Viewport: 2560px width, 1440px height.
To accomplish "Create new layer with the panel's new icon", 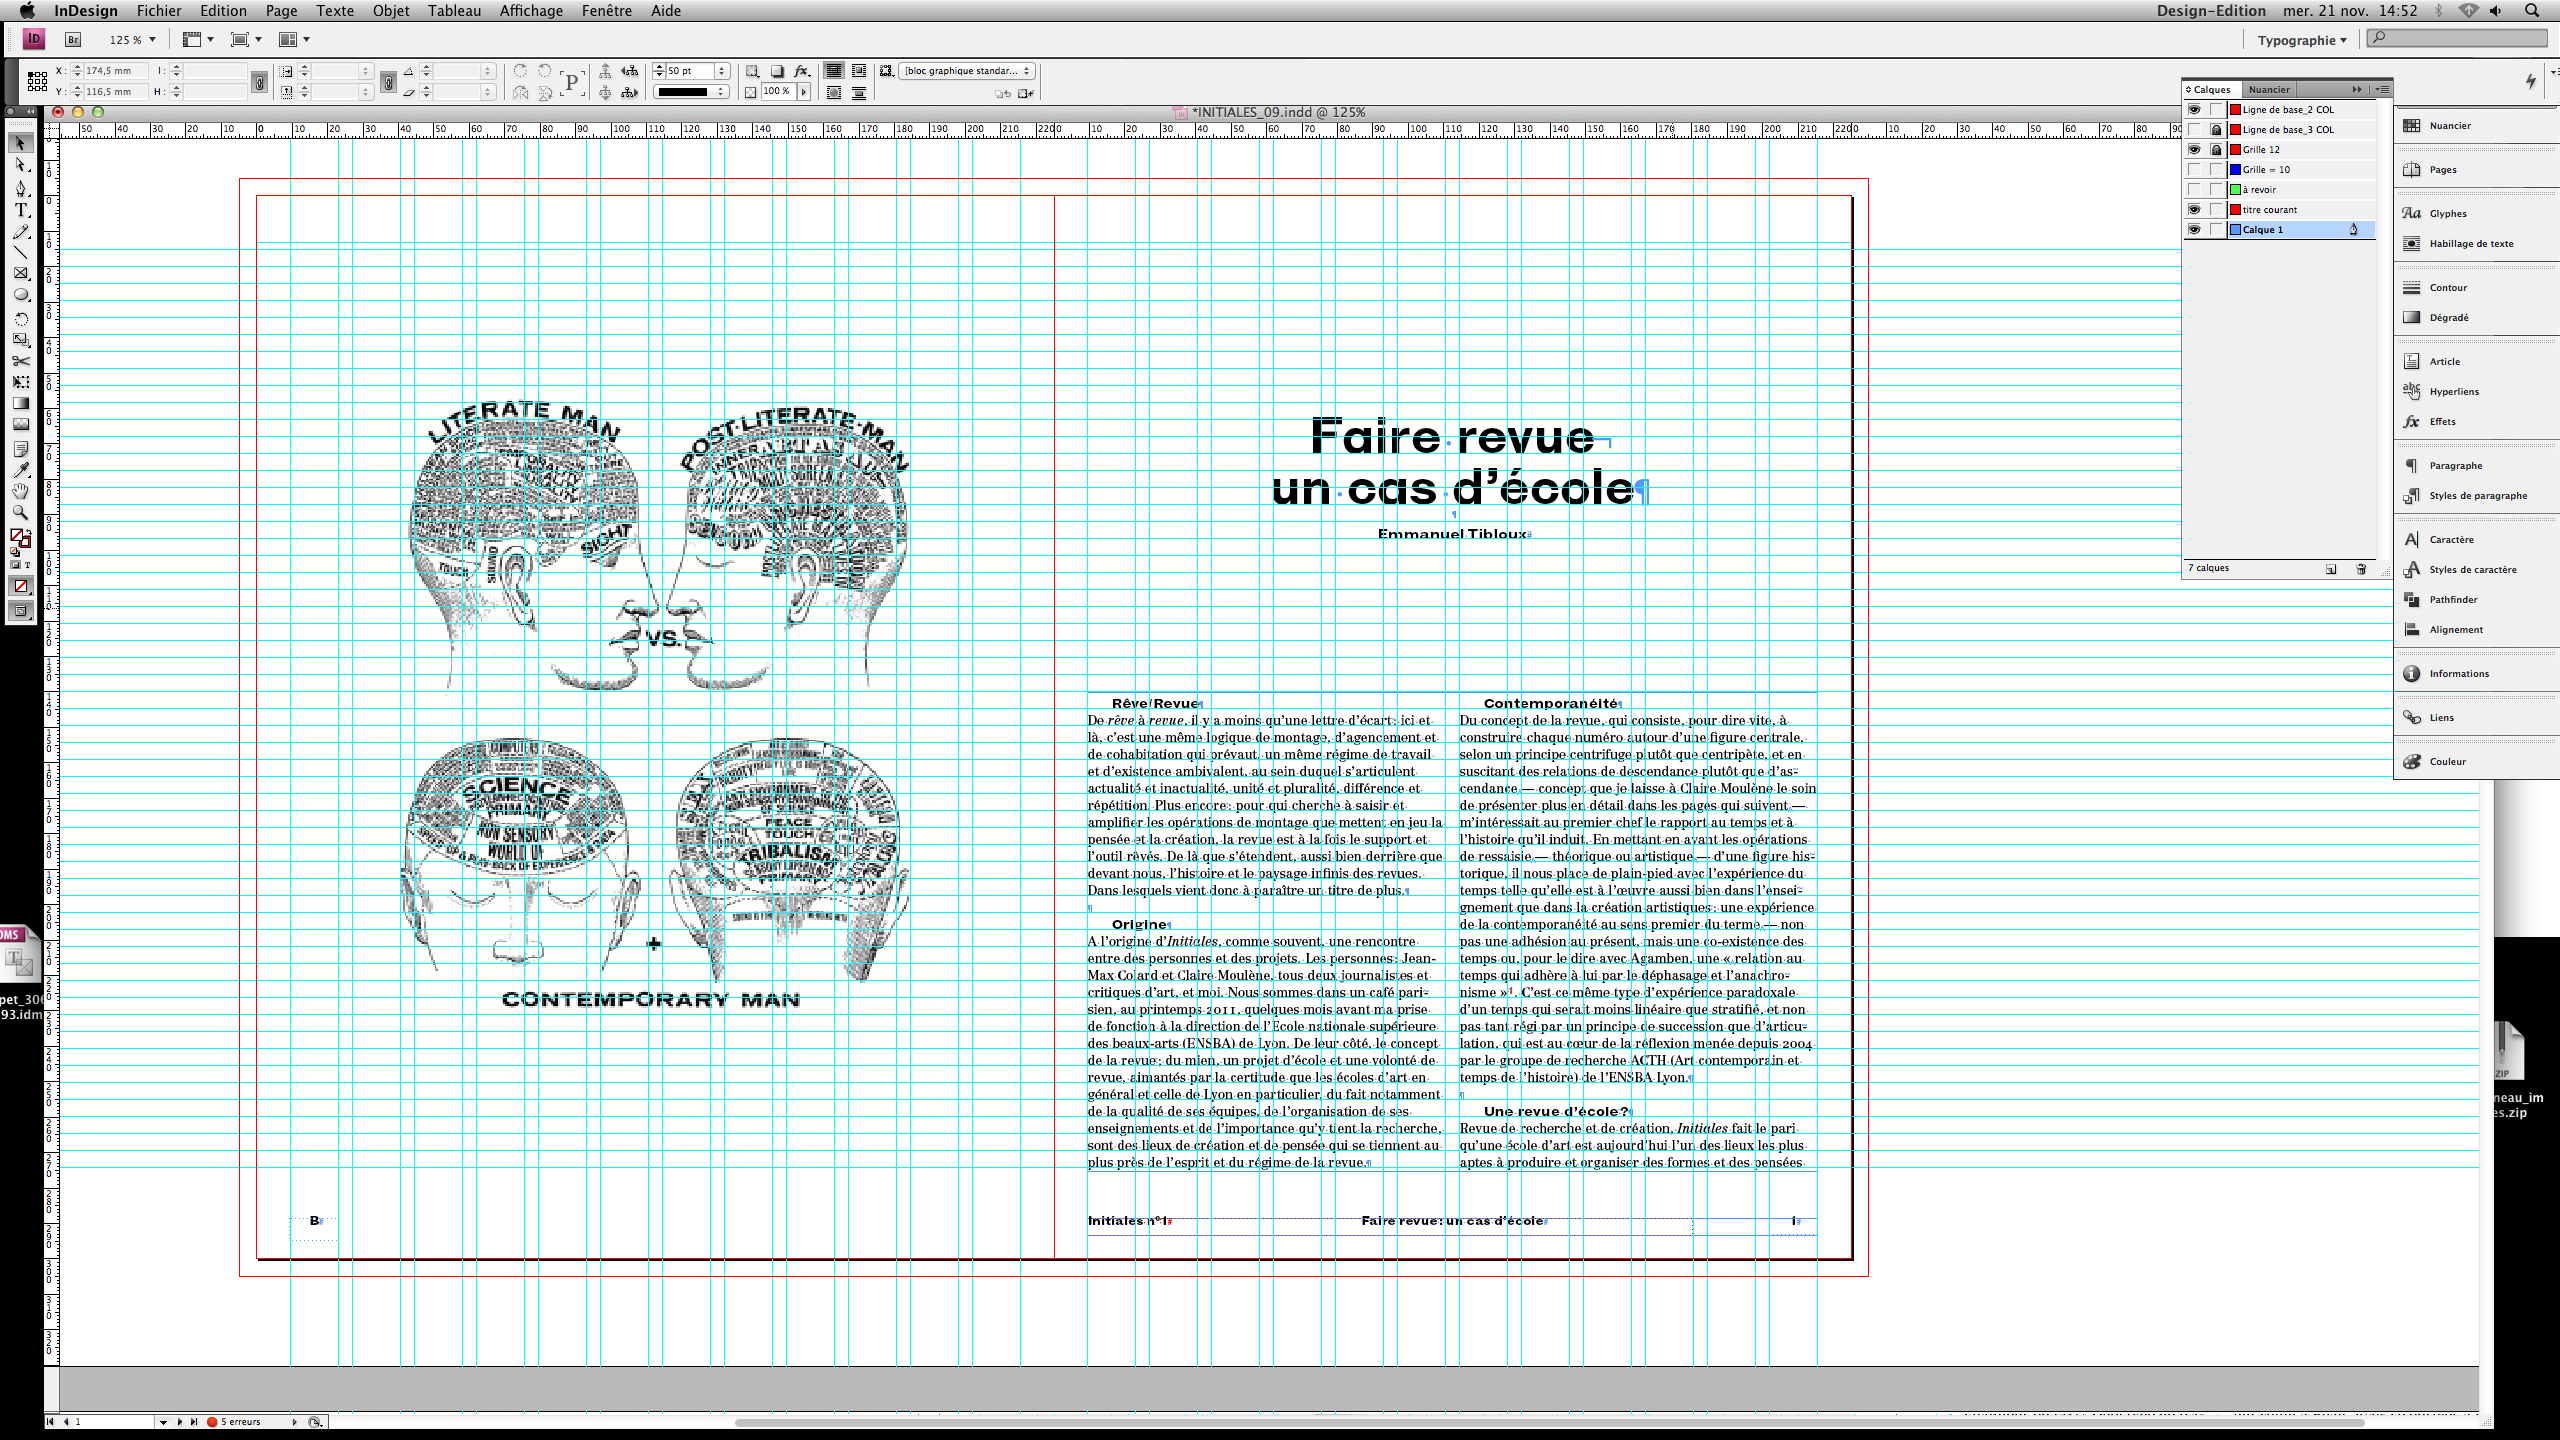I will pos(2331,568).
